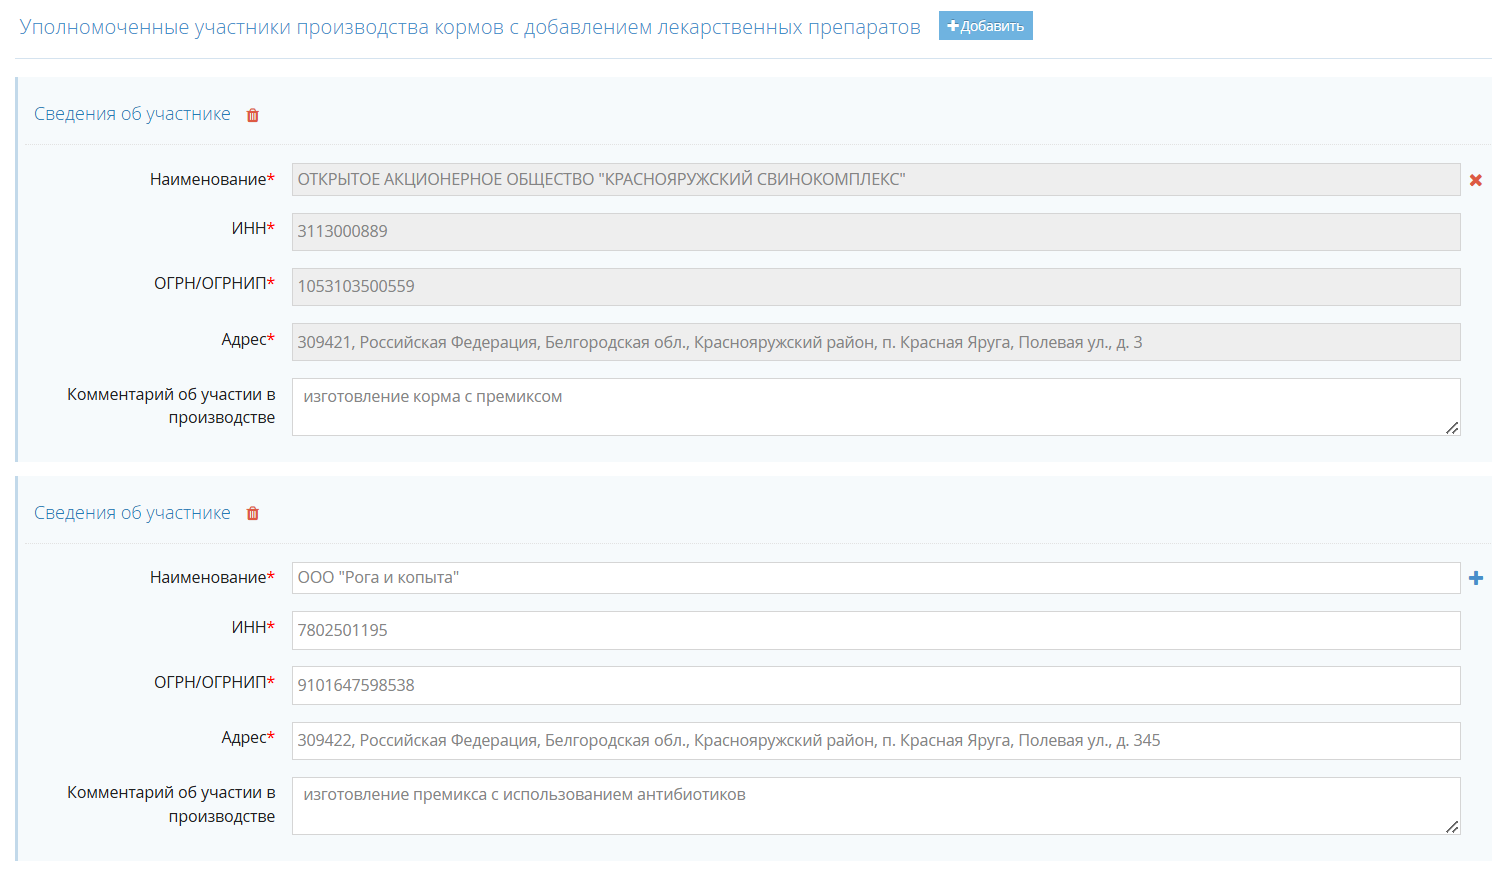The height and width of the screenshot is (870, 1492).
Task: Delete first participant section via trash icon
Action: pyautogui.click(x=253, y=115)
